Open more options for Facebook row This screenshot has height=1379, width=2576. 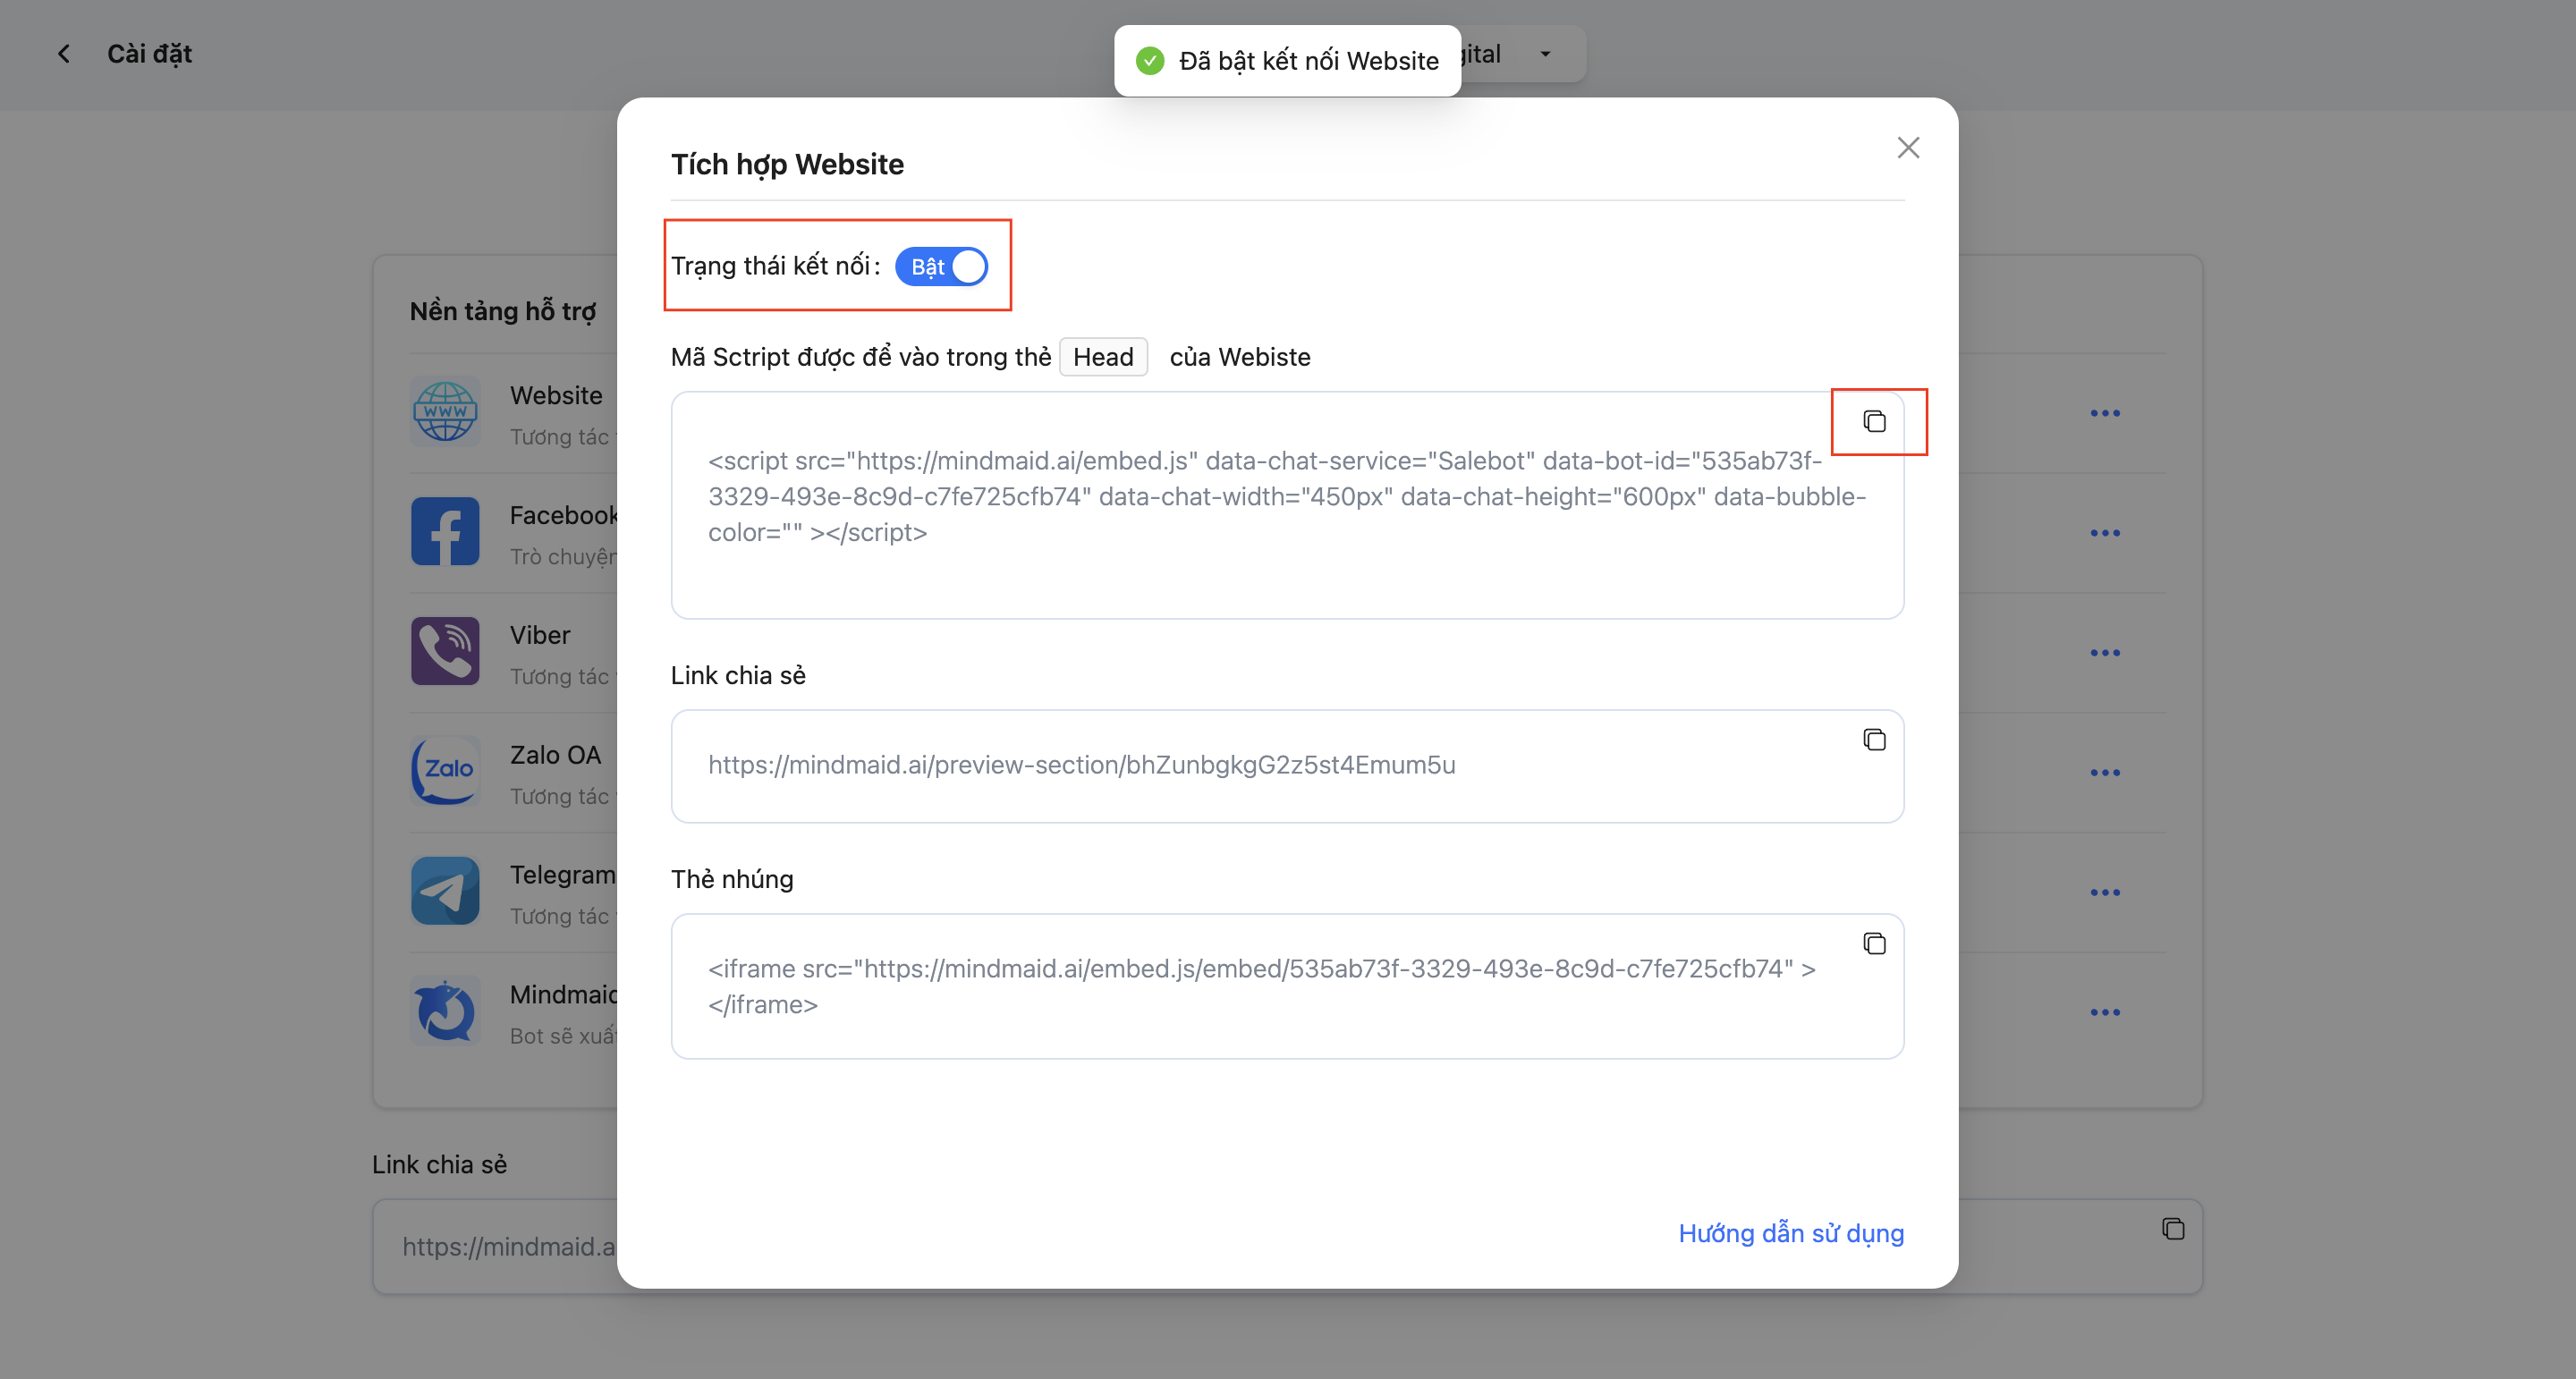(2105, 533)
